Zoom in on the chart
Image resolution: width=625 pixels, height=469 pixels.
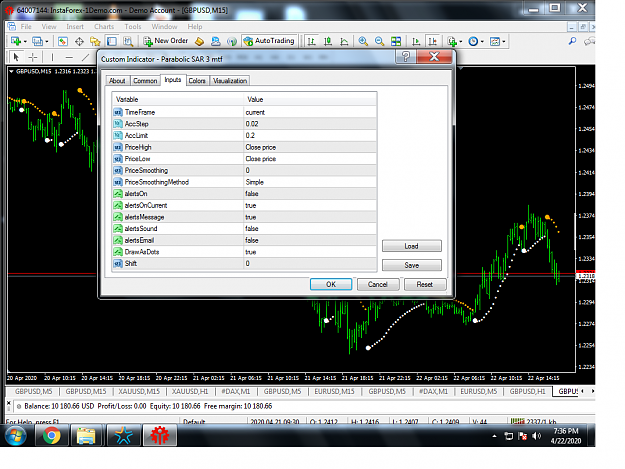[x=363, y=41]
